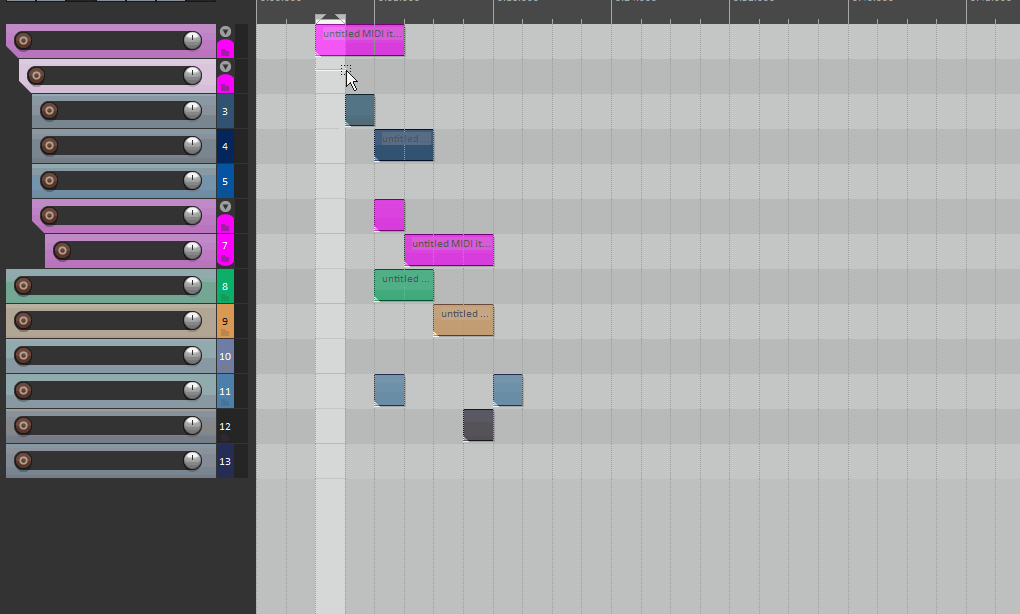Screen dimensions: 1020x614
Task: Select the dark blue item on track 4
Action: pos(404,145)
